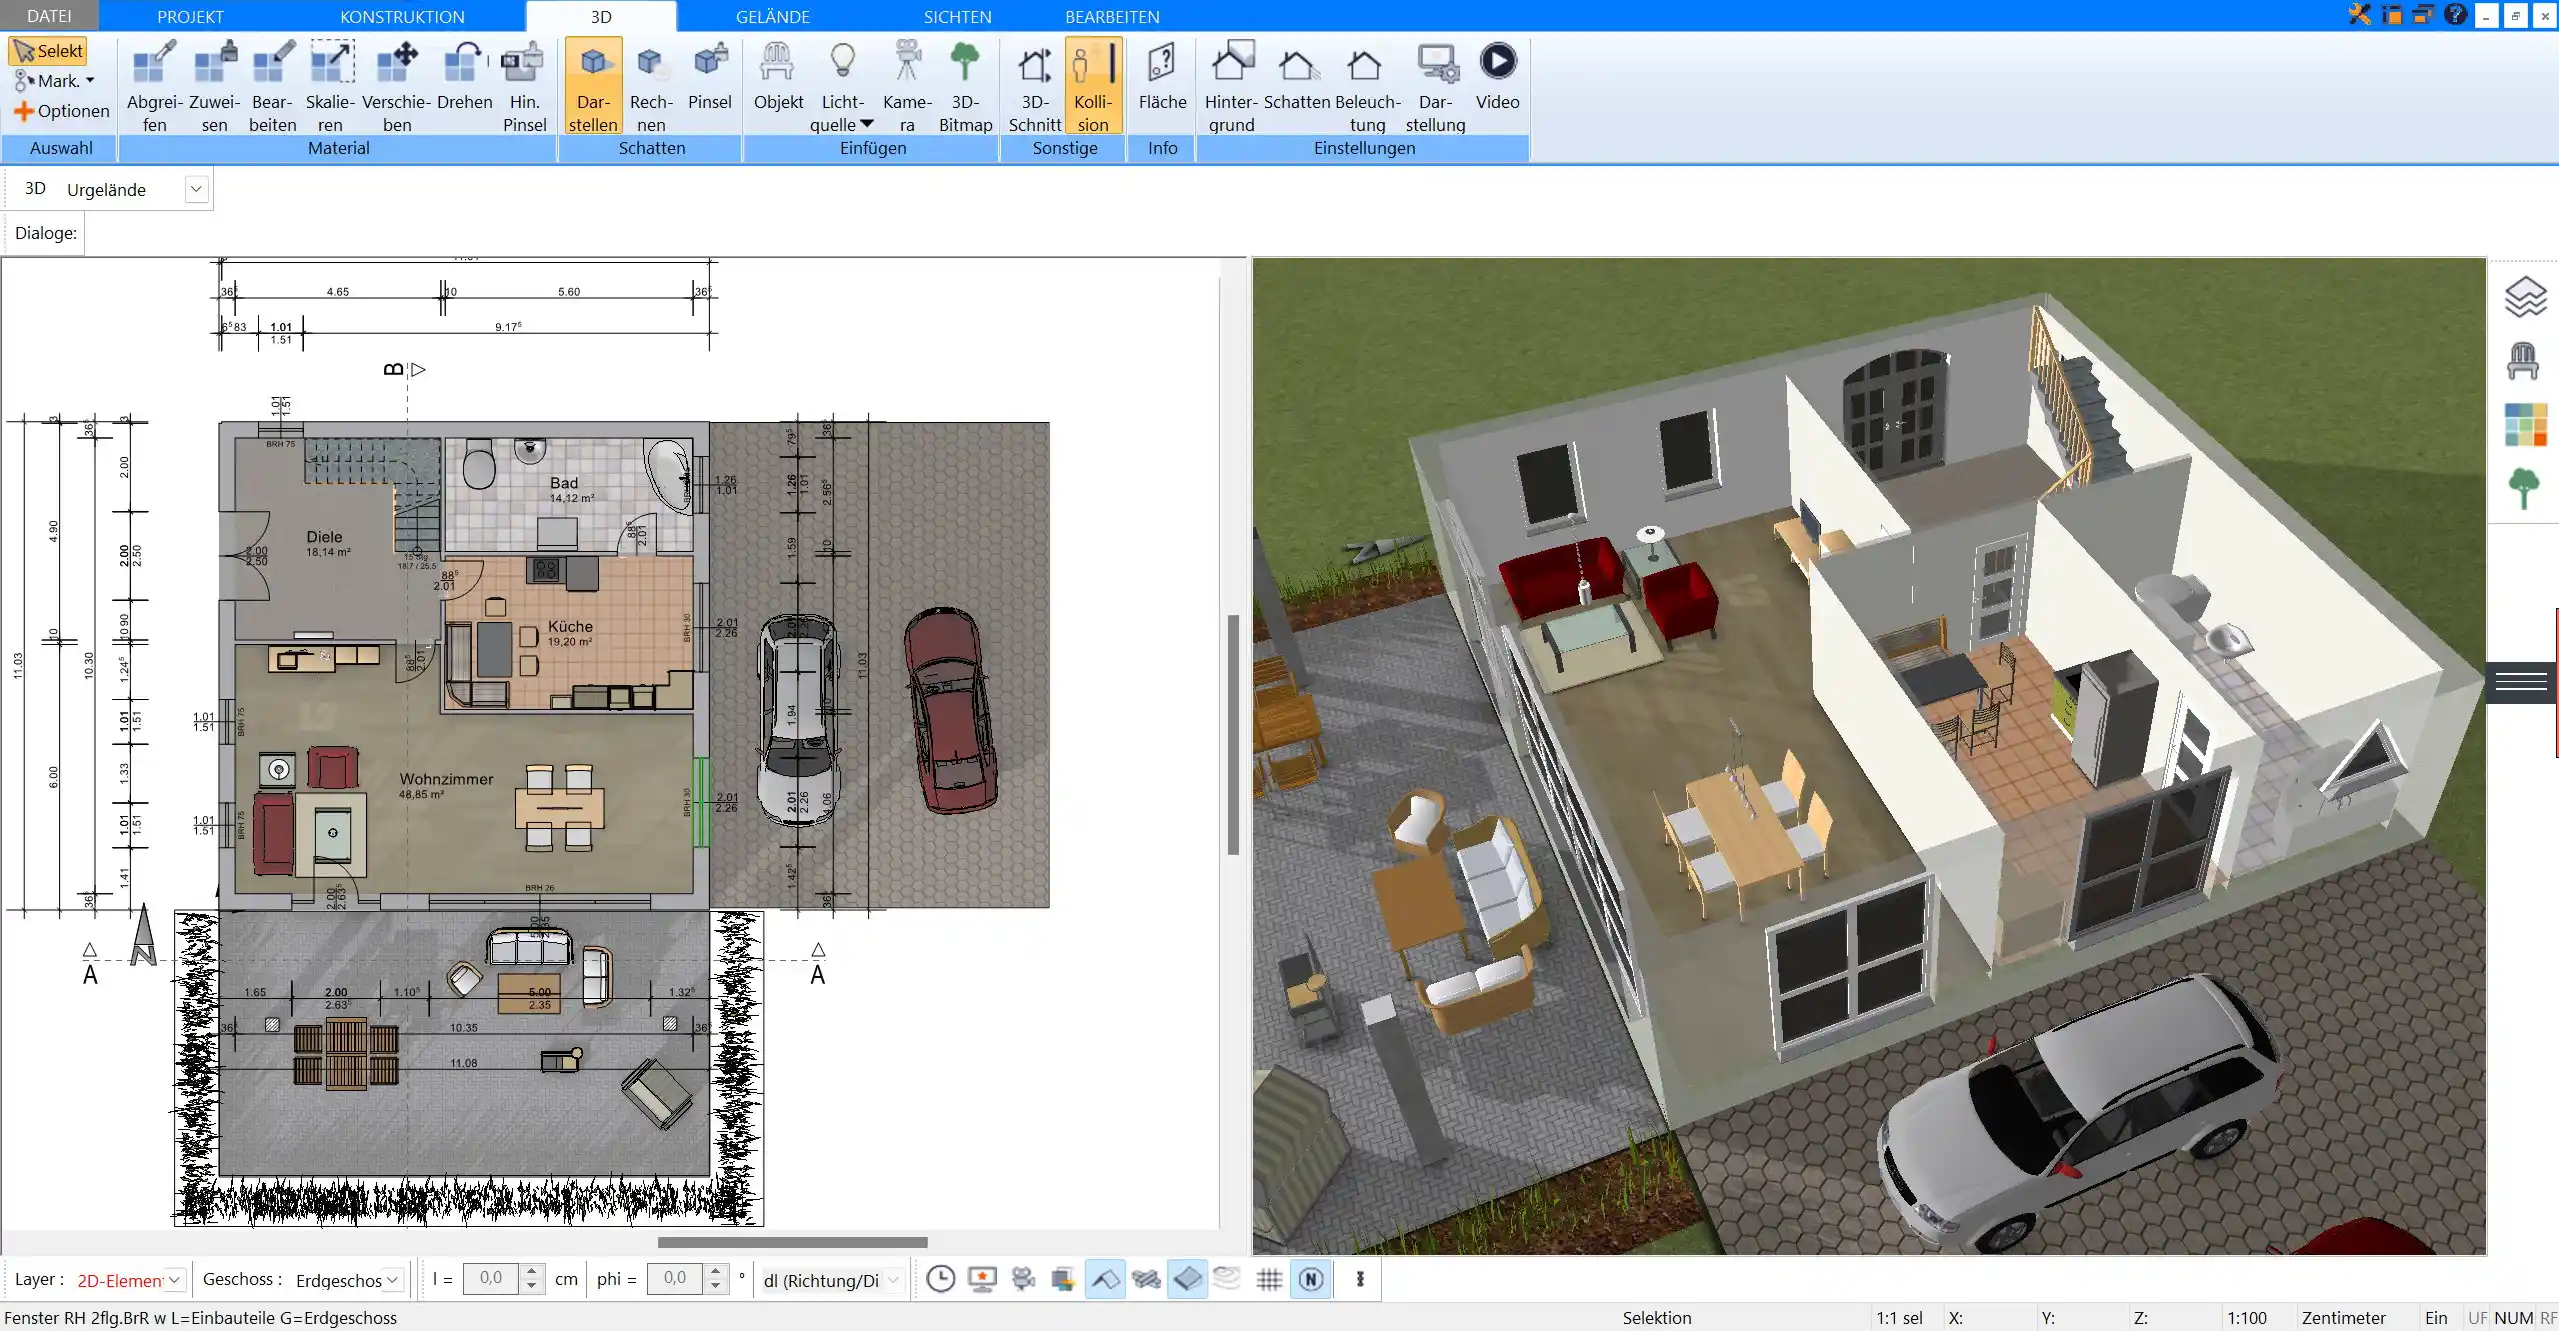
Task: Click the 1:100 scale in status bar
Action: (2246, 1318)
